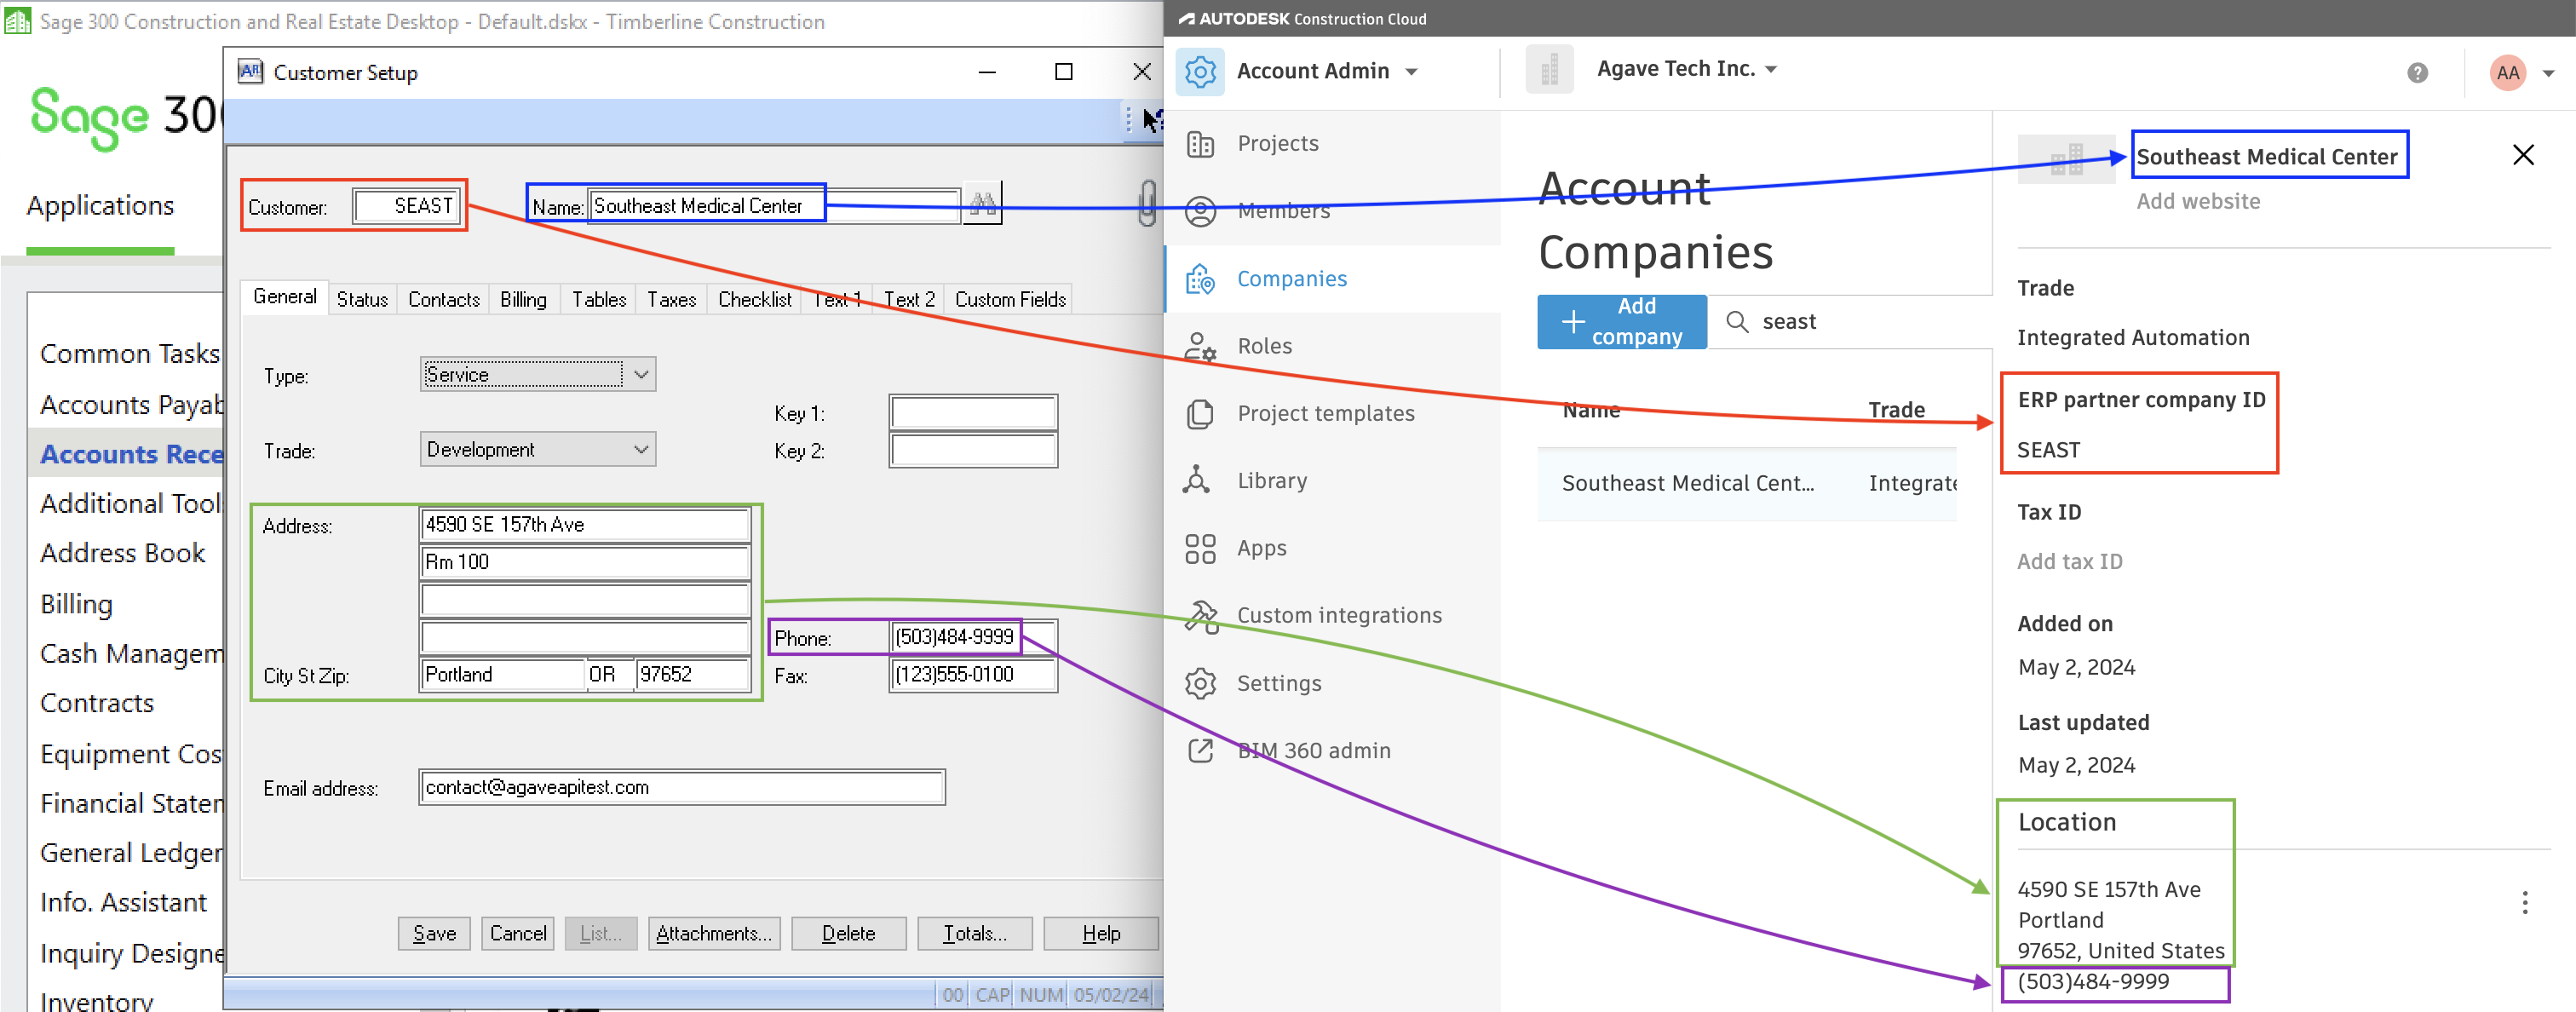
Task: Open Project templates icon in sidebar
Action: [x=1200, y=414]
